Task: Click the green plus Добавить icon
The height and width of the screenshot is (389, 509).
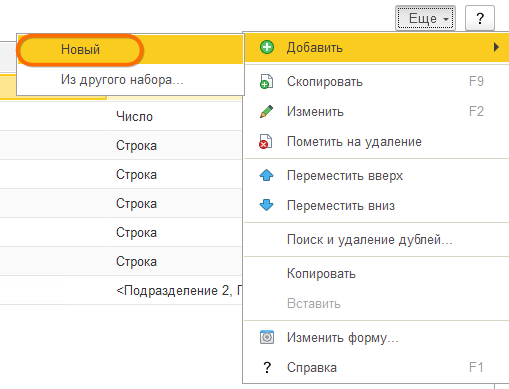Action: (267, 47)
